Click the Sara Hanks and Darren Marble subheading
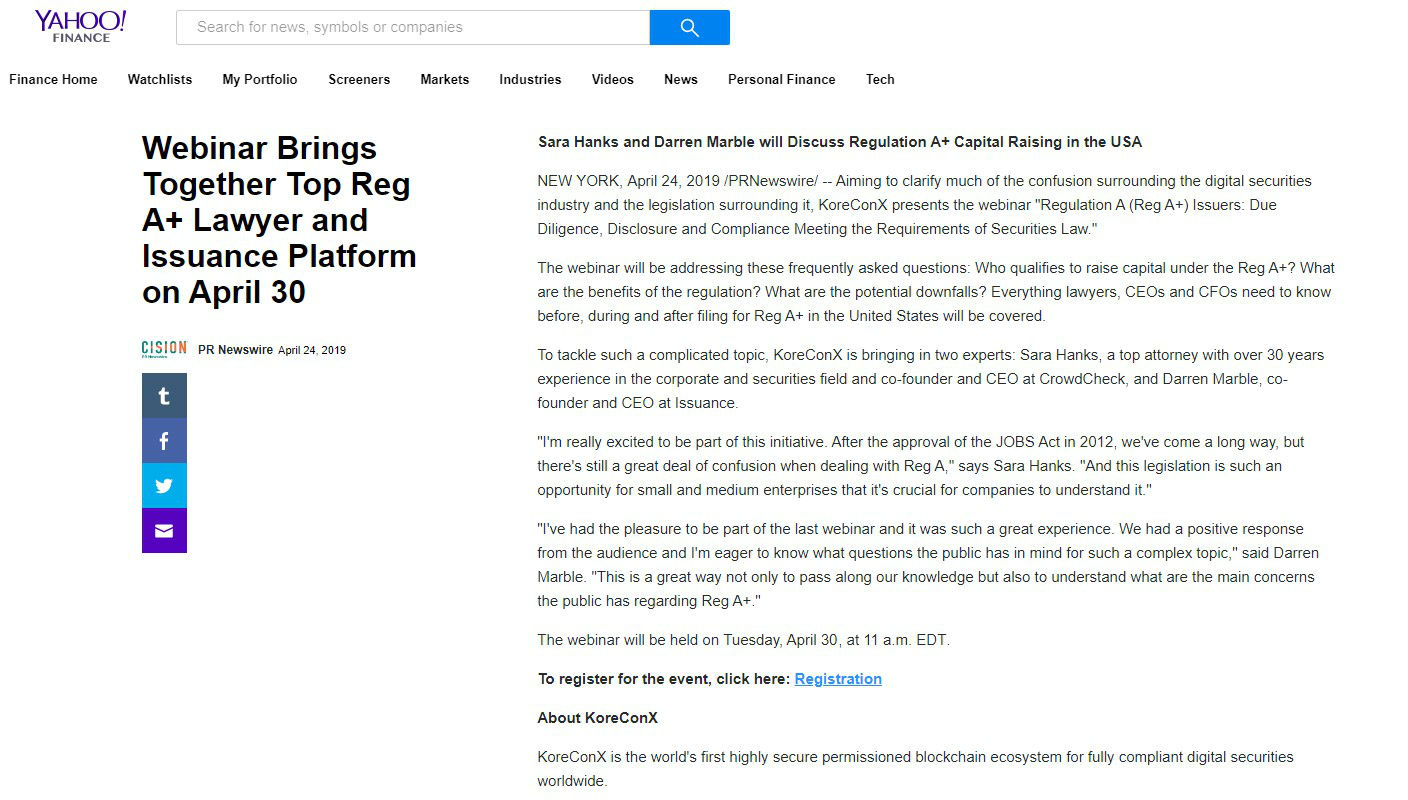This screenshot has height=800, width=1408. pyautogui.click(x=840, y=142)
